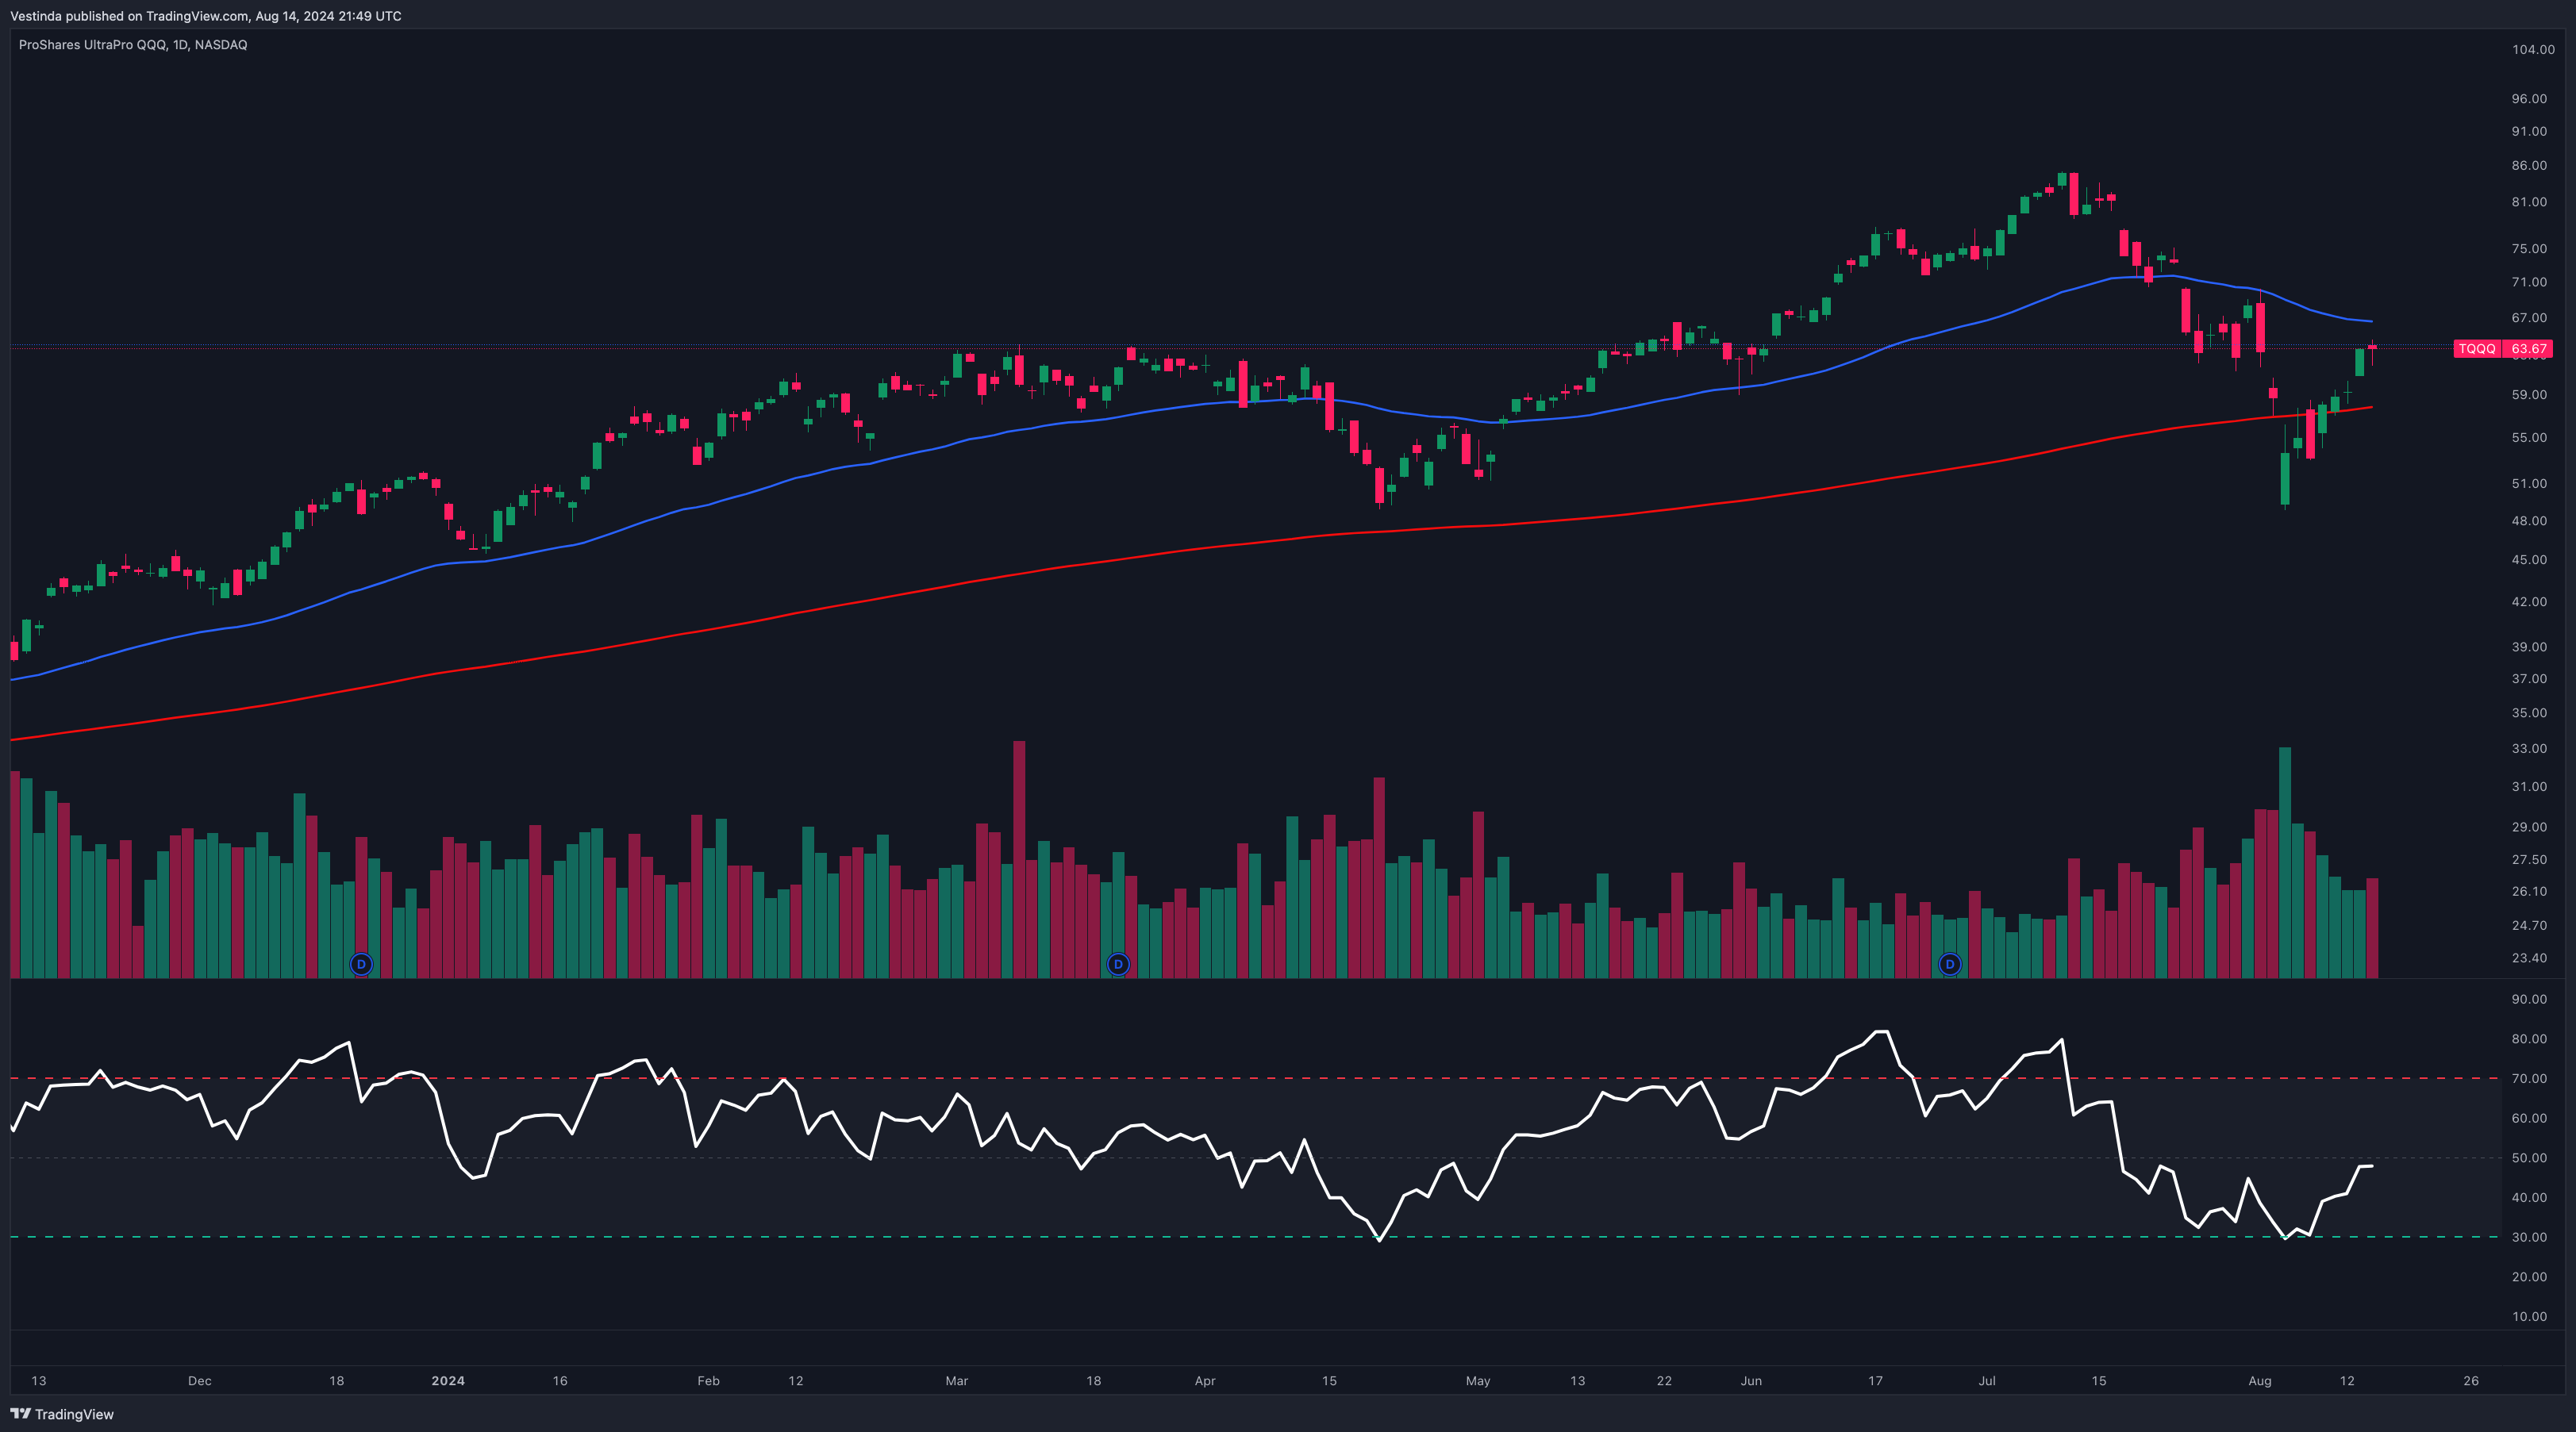
Task: Click the May label on time axis
Action: point(1478,1381)
